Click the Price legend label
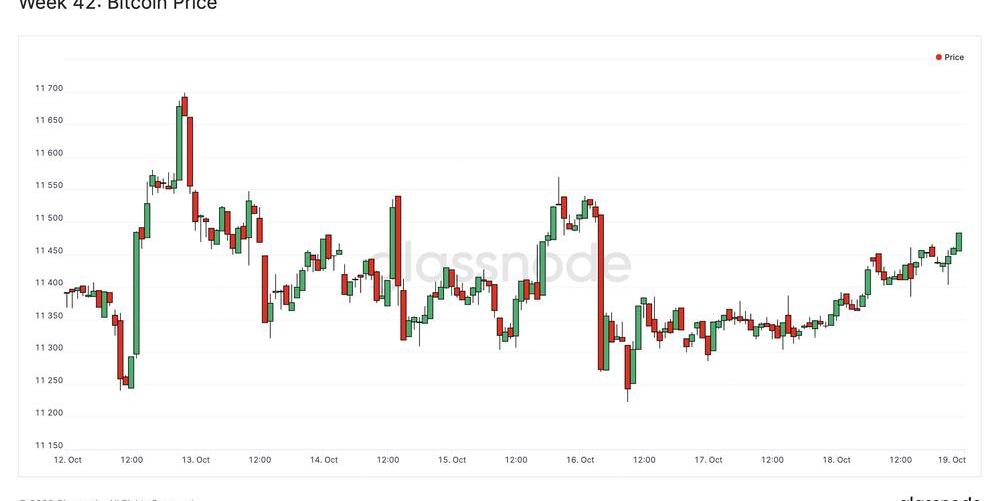The height and width of the screenshot is (501, 1000). pos(954,57)
